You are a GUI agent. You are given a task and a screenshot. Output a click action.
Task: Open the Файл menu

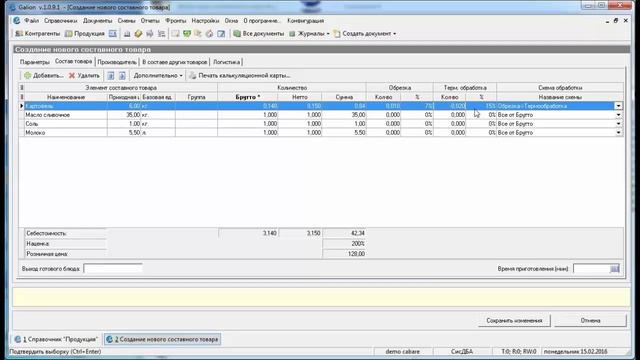point(31,20)
